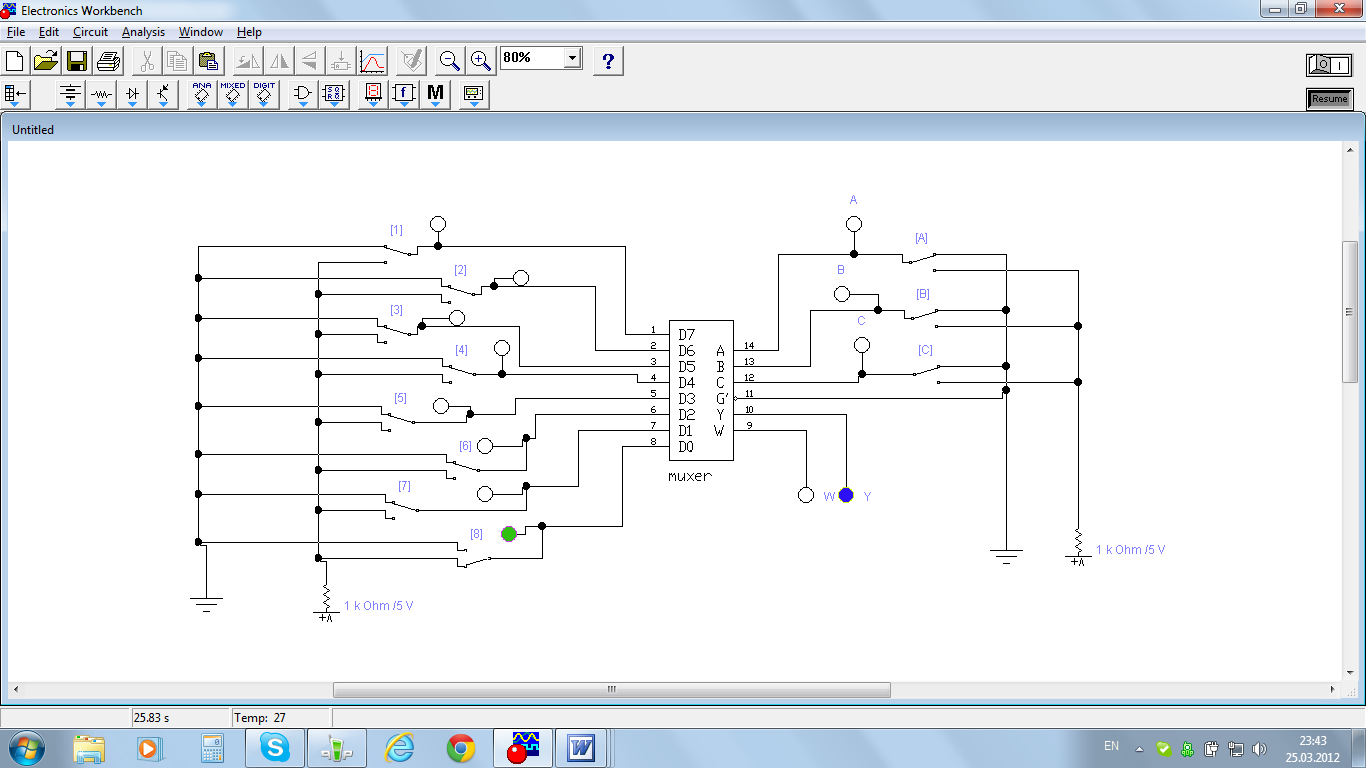Click the switch label [1]
The height and width of the screenshot is (768, 1366).
click(396, 230)
